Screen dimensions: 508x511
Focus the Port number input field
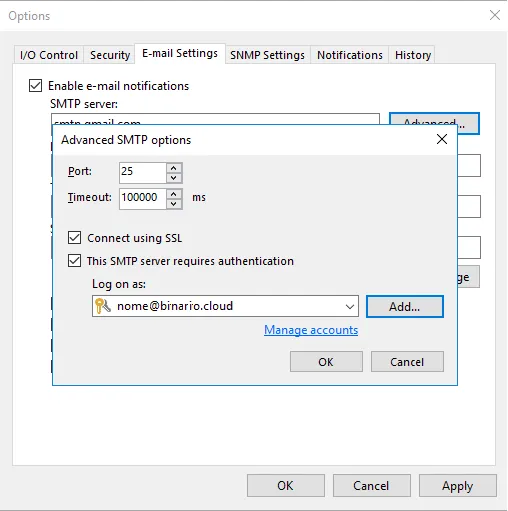tap(143, 172)
